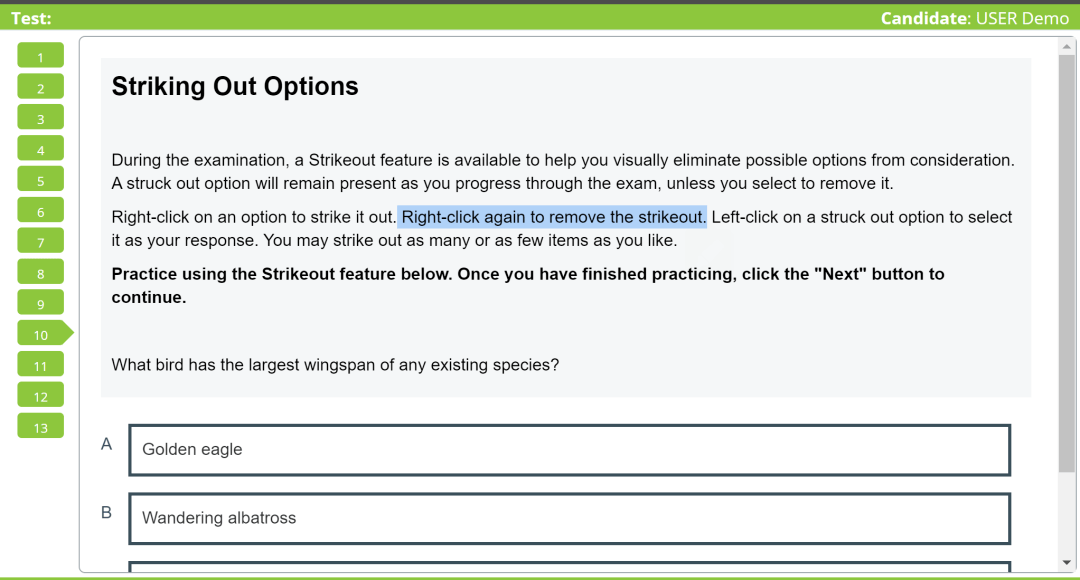
Task: Choose answer option Golden eagle
Action: [570, 450]
